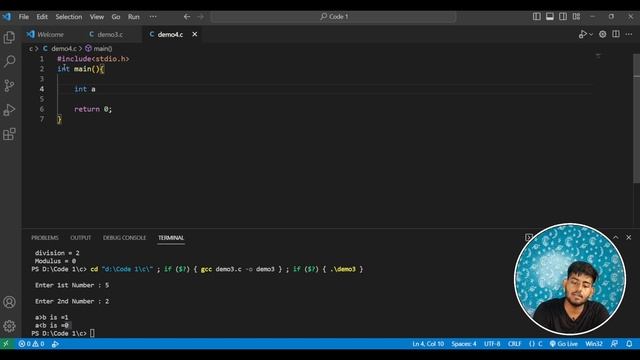Maximize the panel with the chevron up
The height and width of the screenshot is (360, 640).
tap(616, 237)
